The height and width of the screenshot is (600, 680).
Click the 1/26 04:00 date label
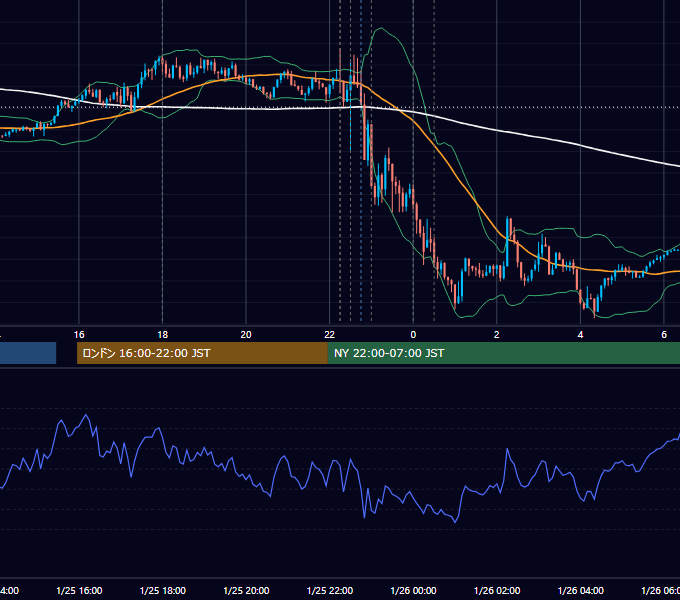[x=581, y=590]
